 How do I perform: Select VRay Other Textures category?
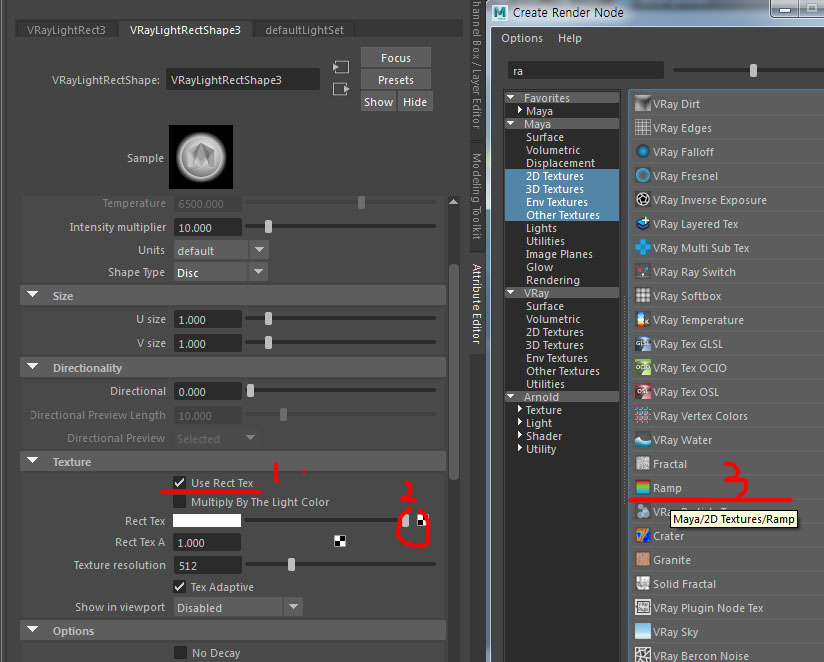coord(563,370)
